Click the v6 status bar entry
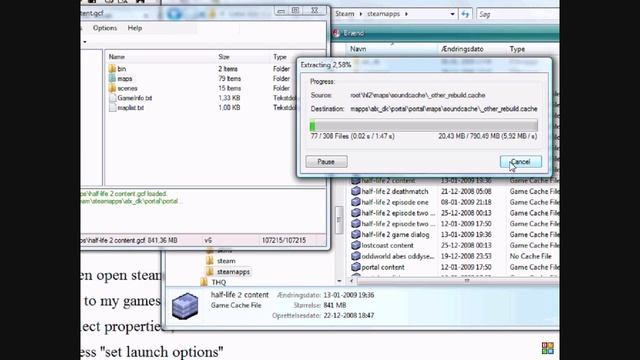 pyautogui.click(x=208, y=240)
